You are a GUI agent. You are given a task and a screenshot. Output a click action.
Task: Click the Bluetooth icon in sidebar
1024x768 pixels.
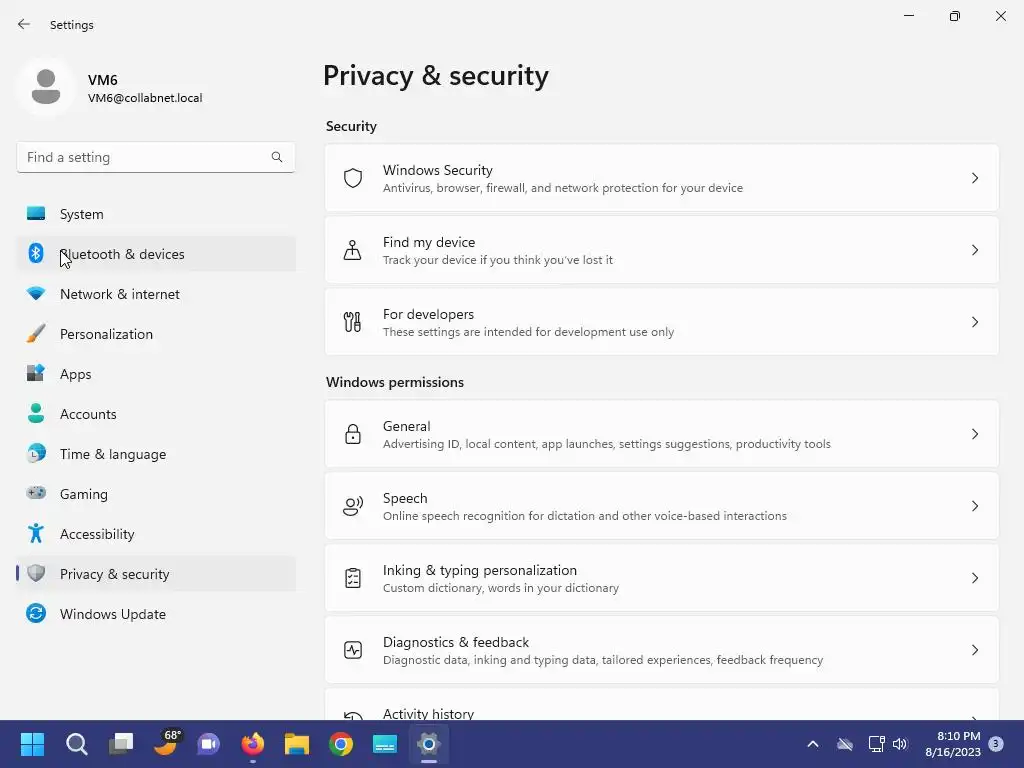pos(36,254)
